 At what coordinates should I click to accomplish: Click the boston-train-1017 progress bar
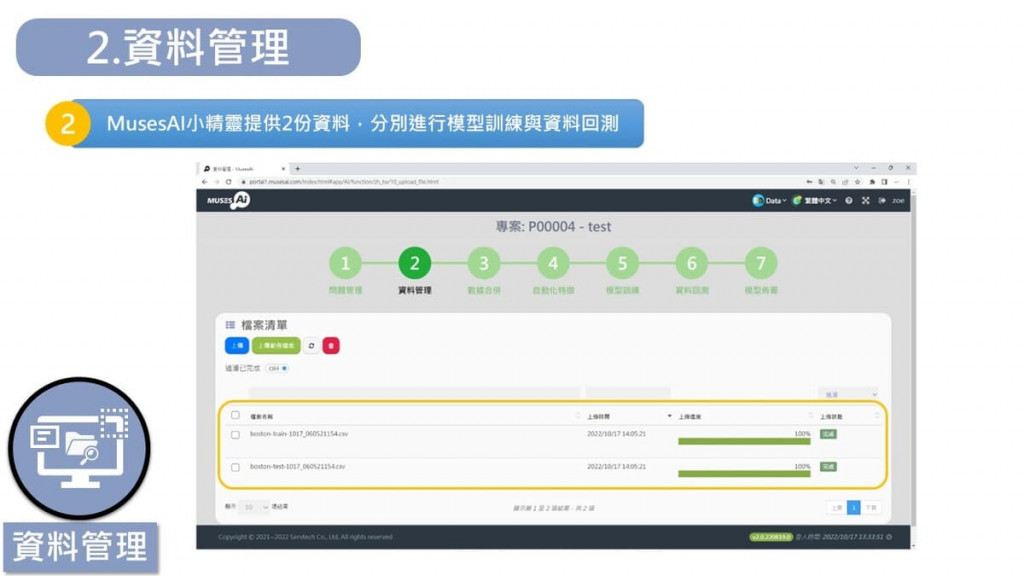click(744, 441)
